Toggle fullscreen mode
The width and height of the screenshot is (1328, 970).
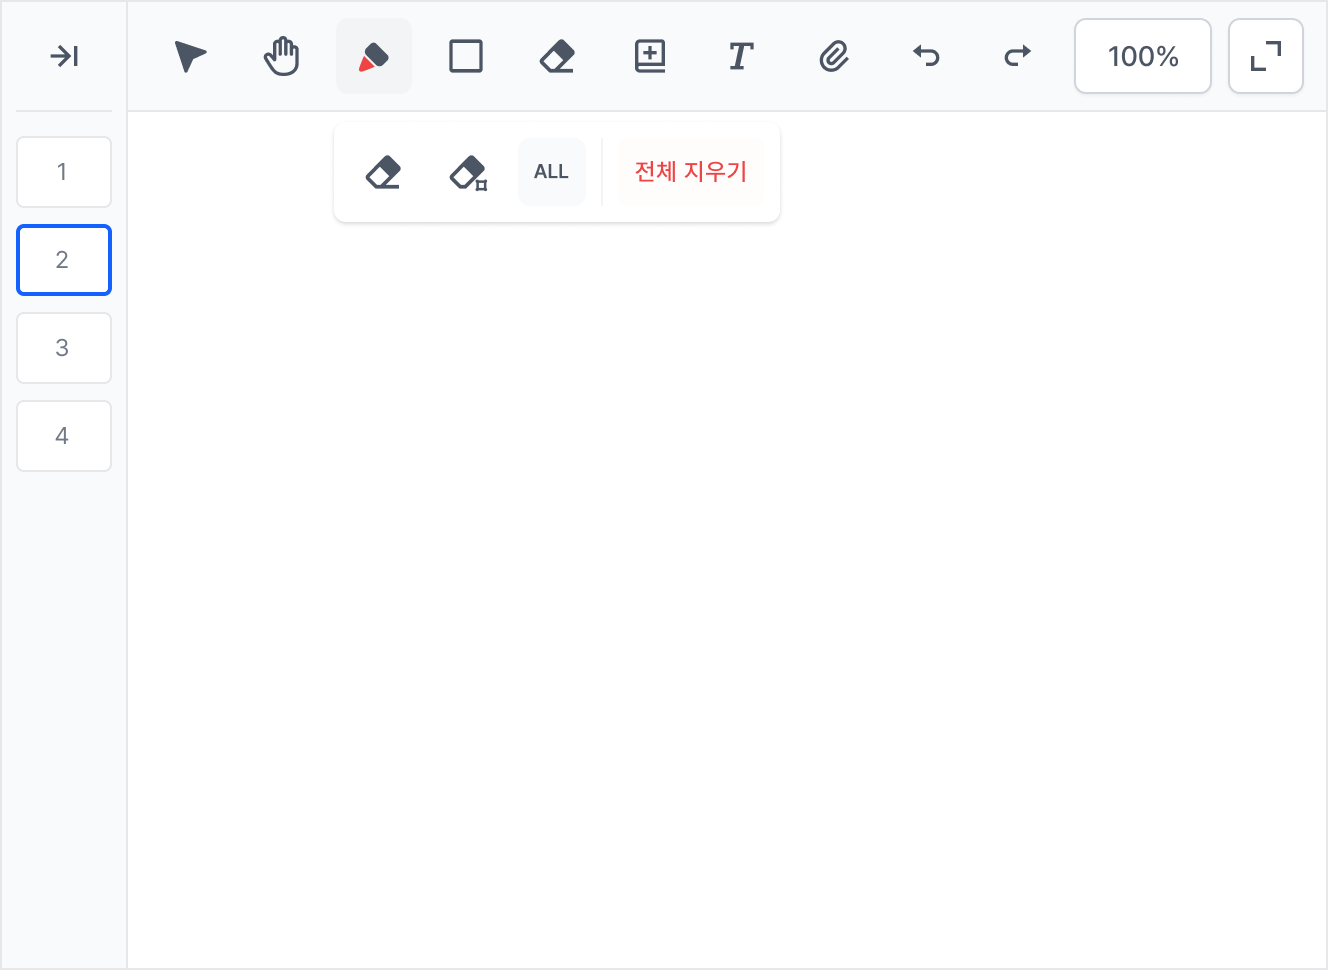(1266, 56)
